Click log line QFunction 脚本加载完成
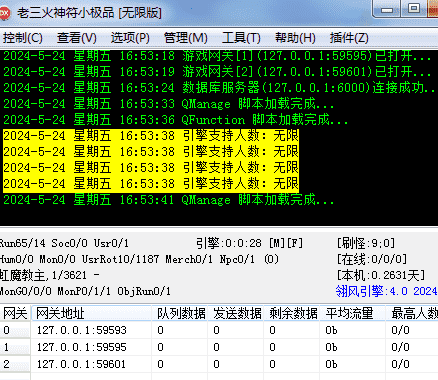The width and height of the screenshot is (438, 380). tap(176, 120)
